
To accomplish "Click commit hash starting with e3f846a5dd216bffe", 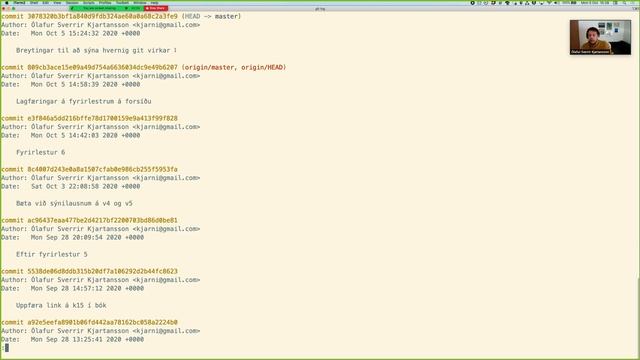I will [x=102, y=118].
